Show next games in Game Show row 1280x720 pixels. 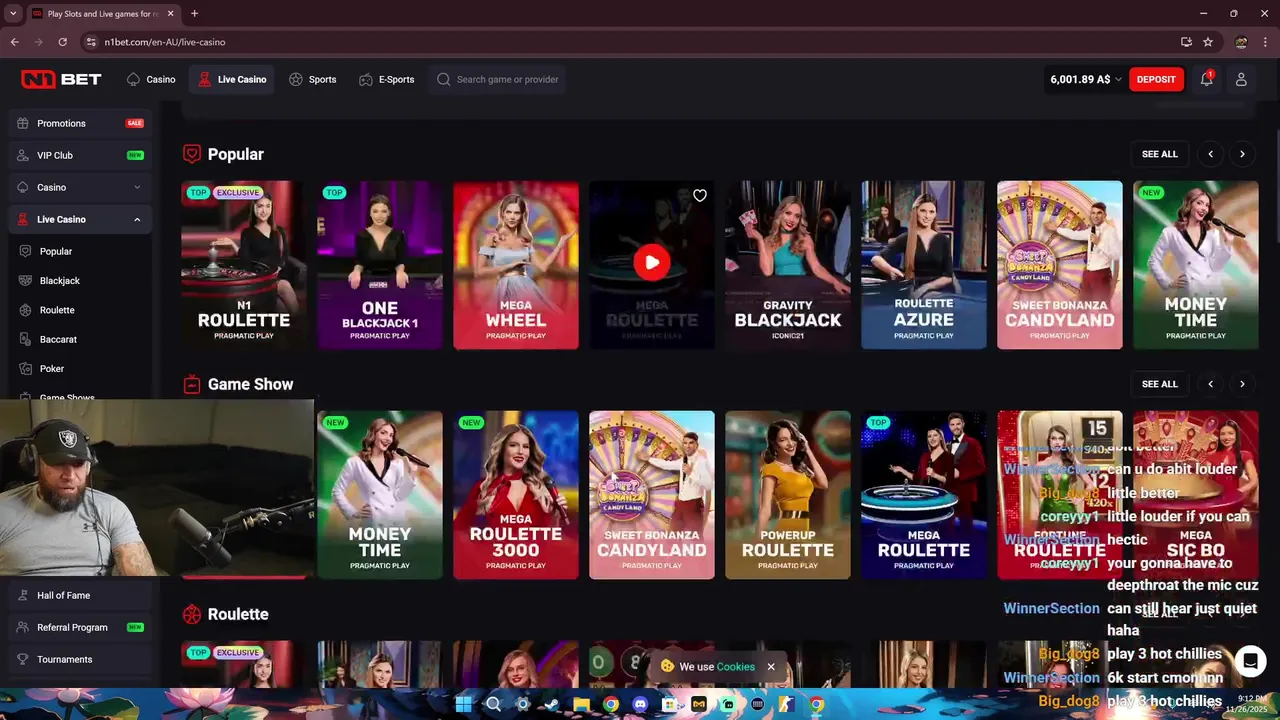[1242, 384]
